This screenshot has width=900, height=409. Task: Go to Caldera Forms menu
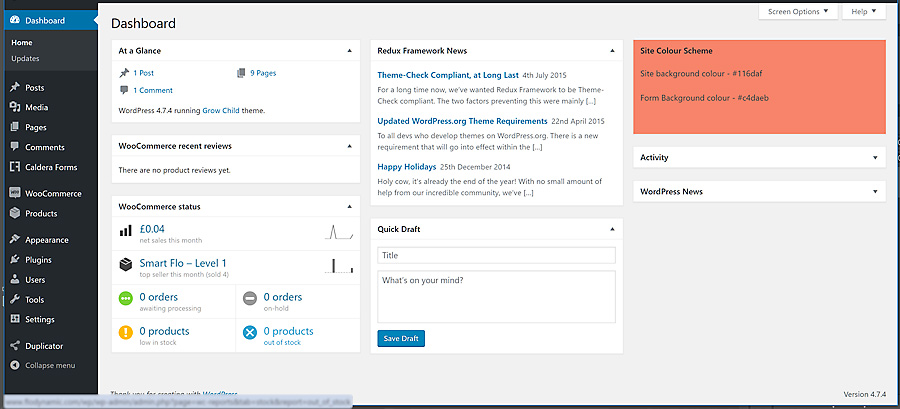pyautogui.click(x=52, y=167)
